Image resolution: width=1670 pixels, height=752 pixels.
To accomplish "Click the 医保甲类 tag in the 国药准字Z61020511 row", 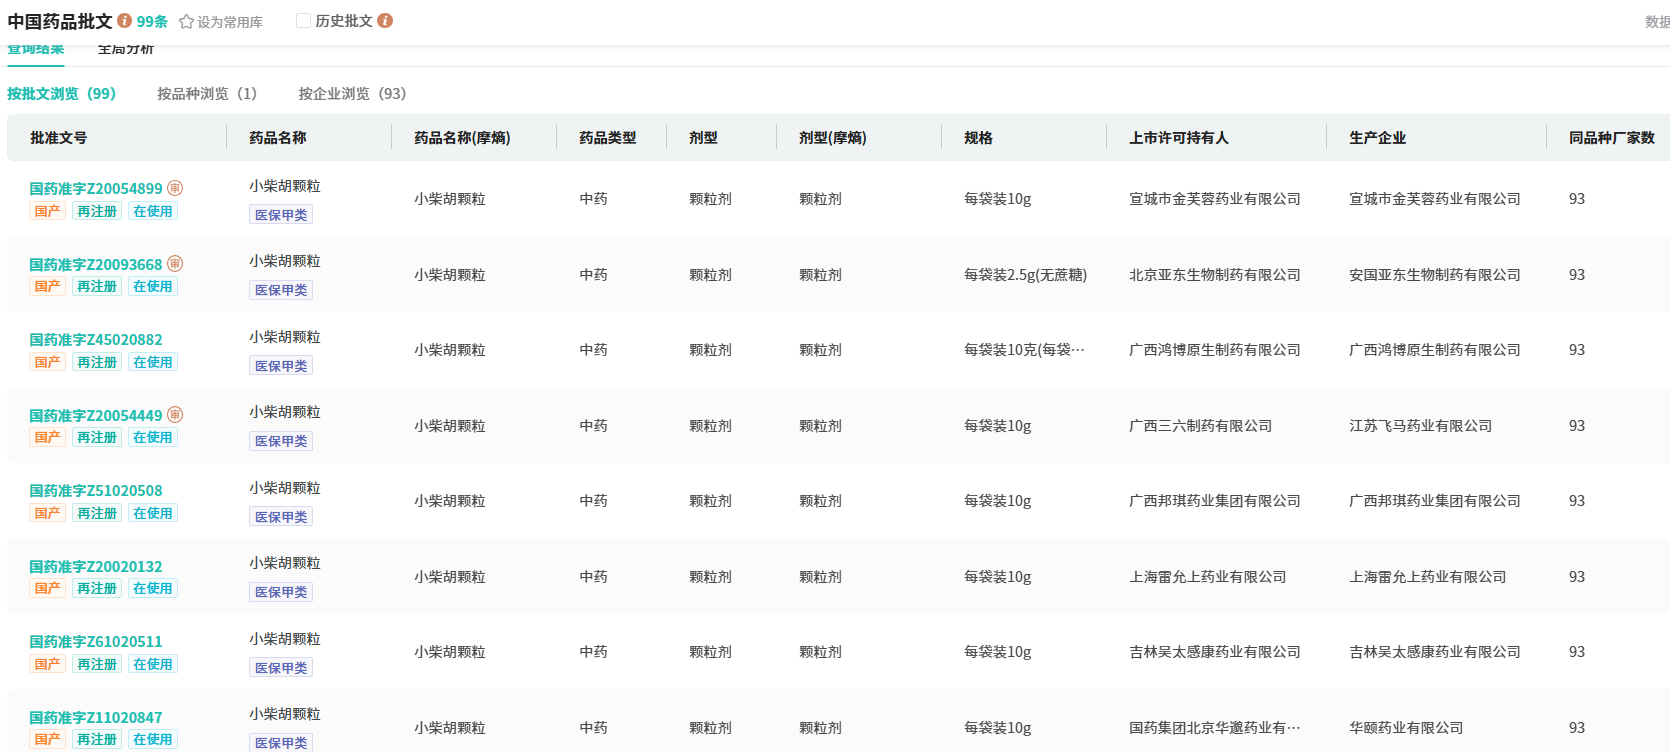I will (281, 668).
